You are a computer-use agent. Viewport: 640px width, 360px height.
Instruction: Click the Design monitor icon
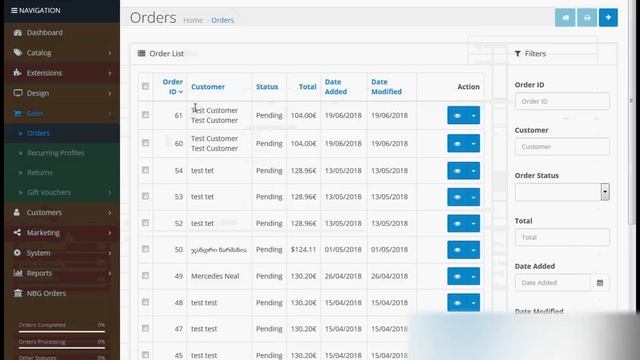18,93
